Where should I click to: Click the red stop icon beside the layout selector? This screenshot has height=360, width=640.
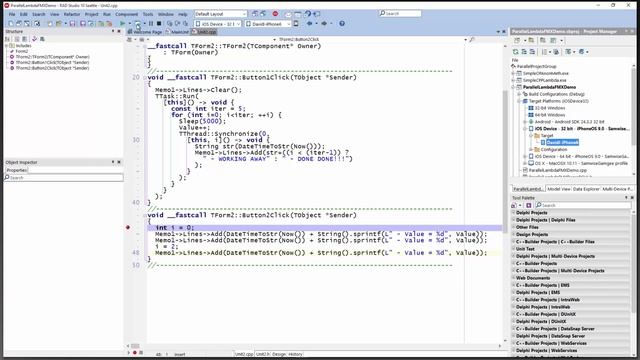[275, 14]
